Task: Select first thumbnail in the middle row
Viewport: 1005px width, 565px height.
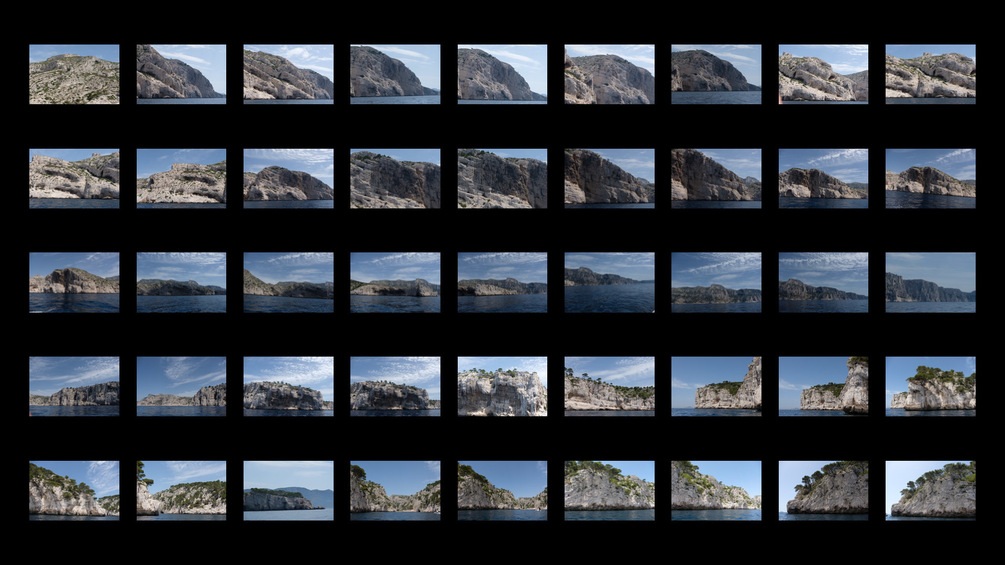Action: pos(74,282)
